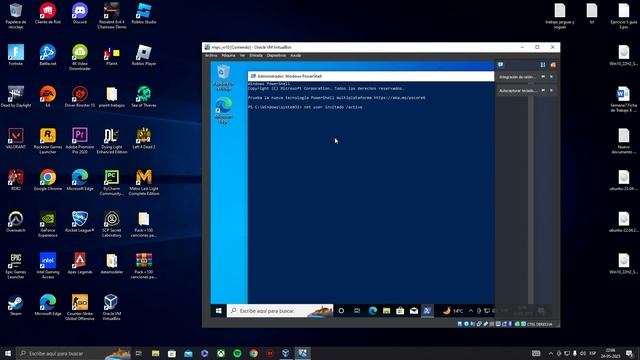This screenshot has width=640, height=360.
Task: Click the guest VM search box
Action: 280,311
